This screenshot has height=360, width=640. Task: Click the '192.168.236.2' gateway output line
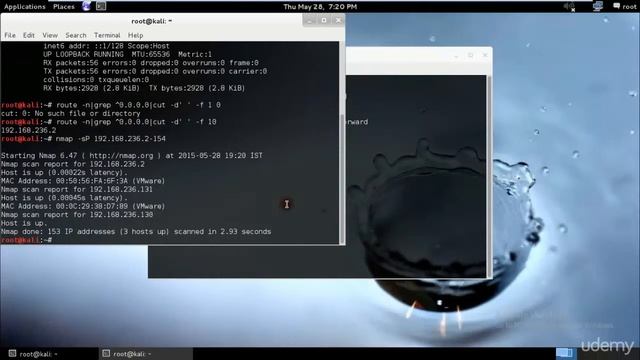[29, 130]
